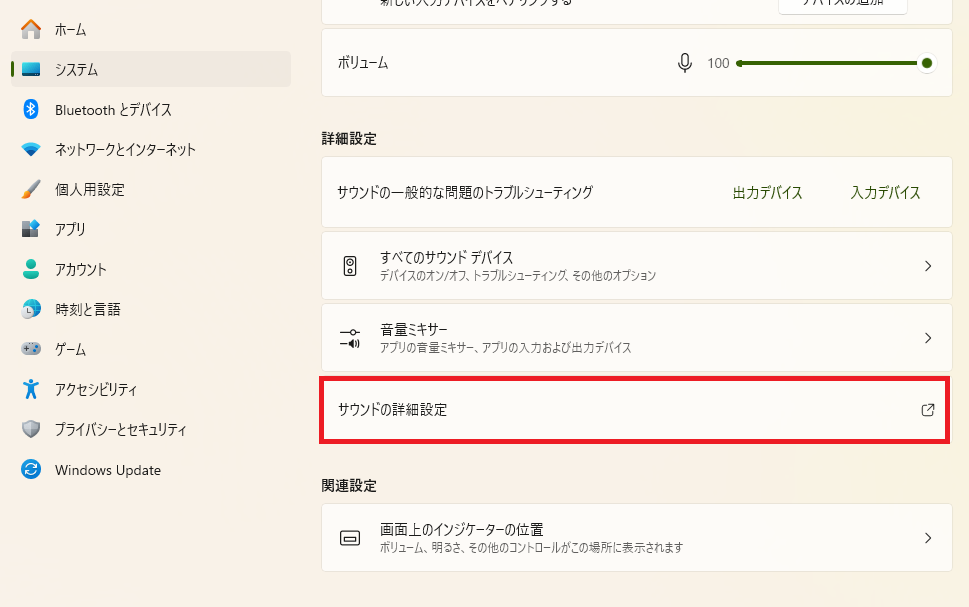Image resolution: width=969 pixels, height=607 pixels.
Task: Mute the microphone via volume icon
Action: click(684, 63)
